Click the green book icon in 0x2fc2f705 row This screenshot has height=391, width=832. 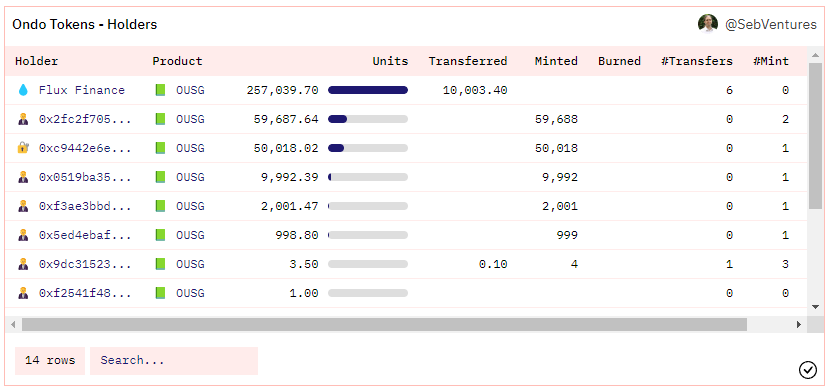(x=160, y=119)
